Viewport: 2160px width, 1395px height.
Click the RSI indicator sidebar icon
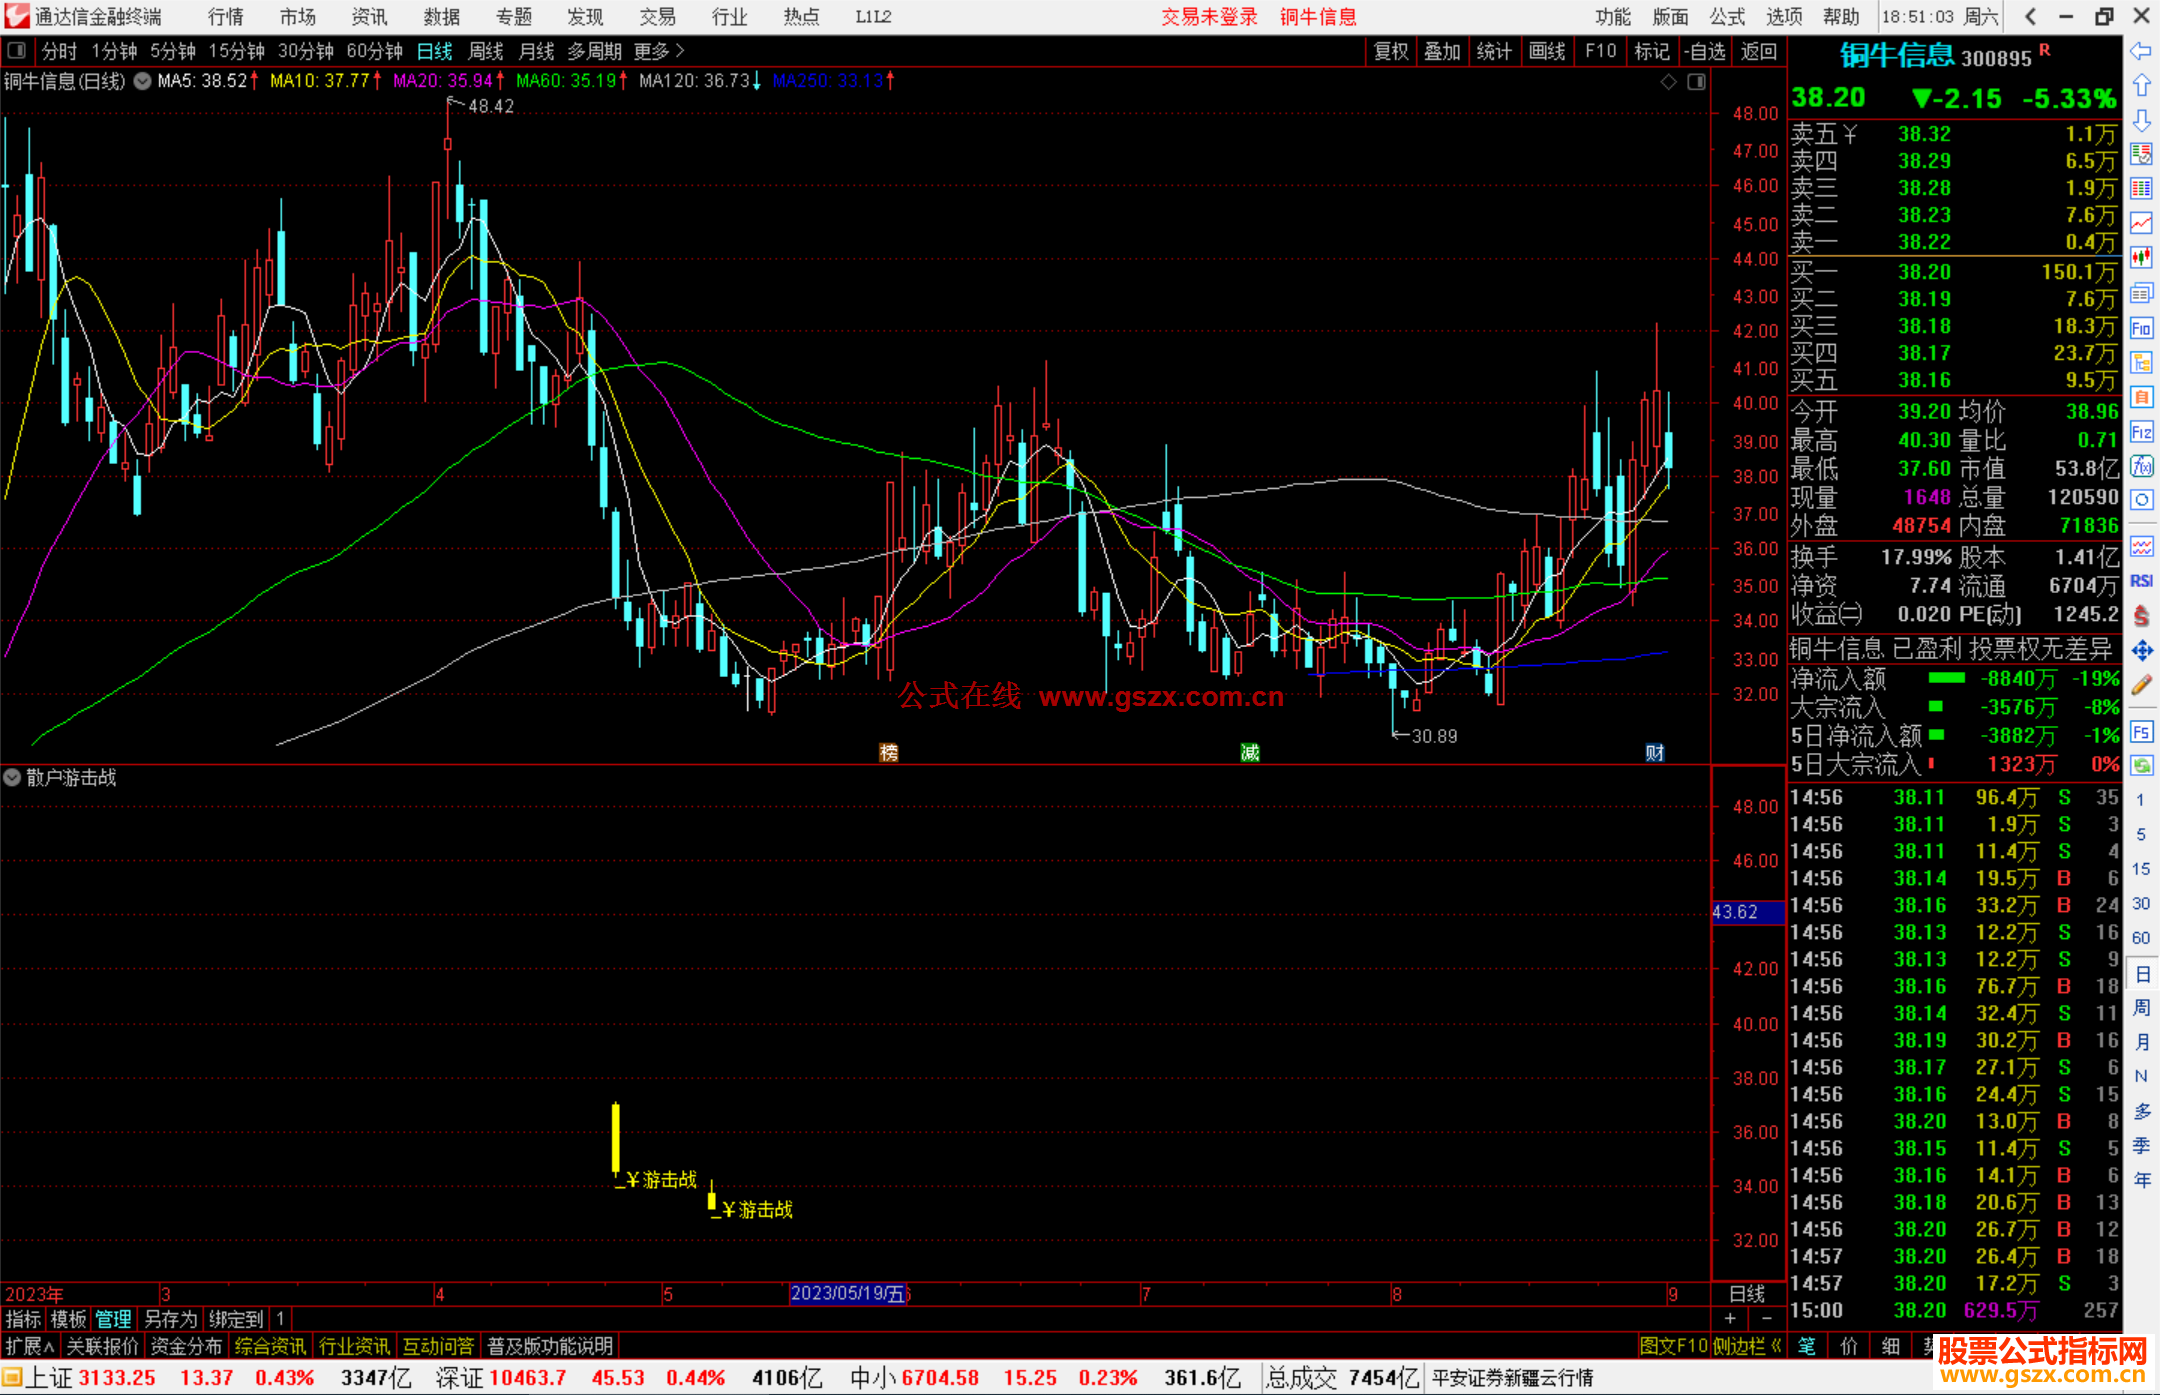[2141, 581]
